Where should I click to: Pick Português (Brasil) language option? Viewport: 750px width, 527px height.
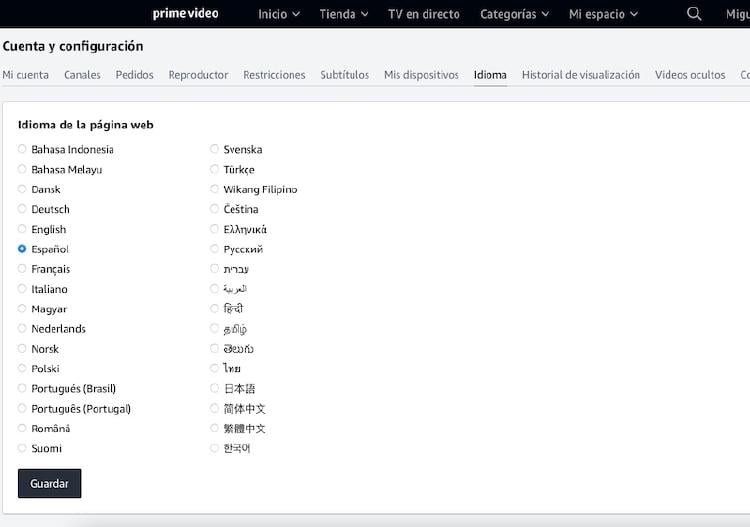[22, 388]
